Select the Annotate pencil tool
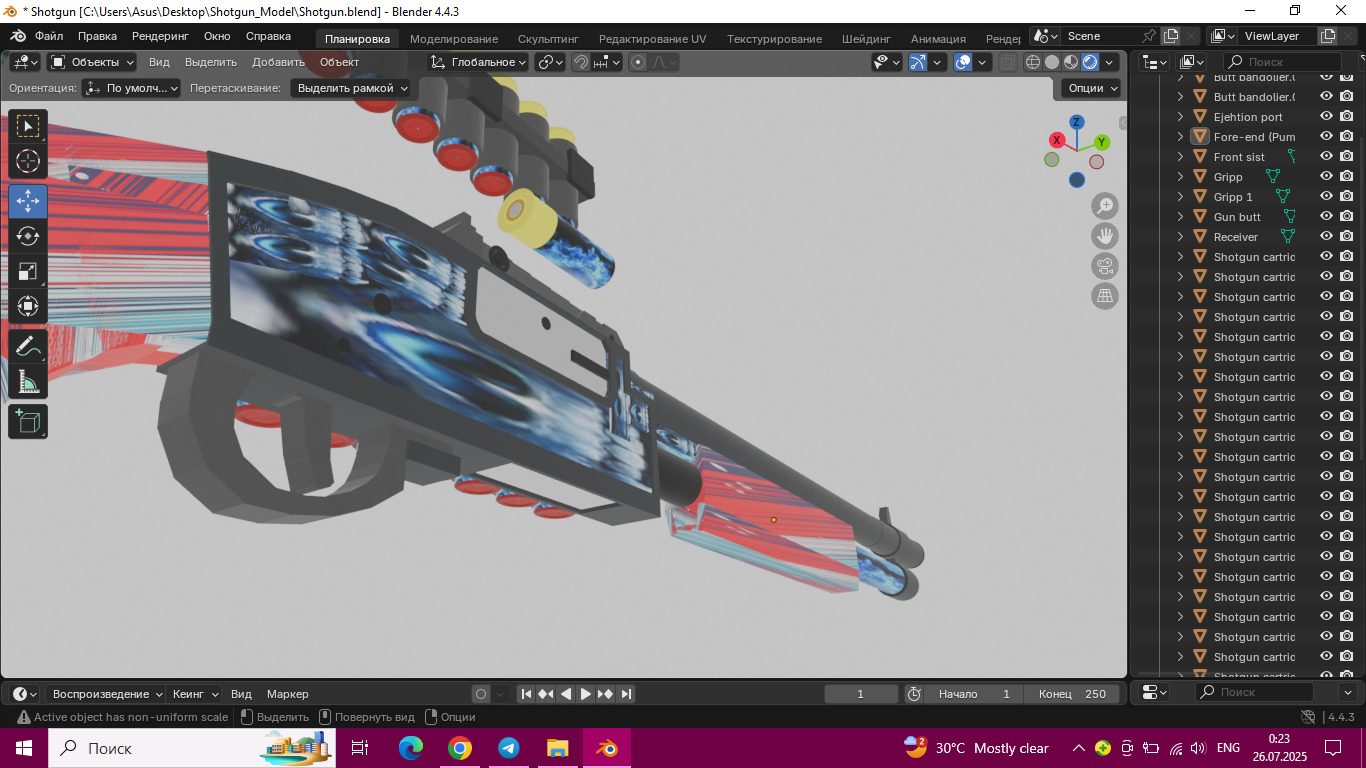 coord(28,347)
